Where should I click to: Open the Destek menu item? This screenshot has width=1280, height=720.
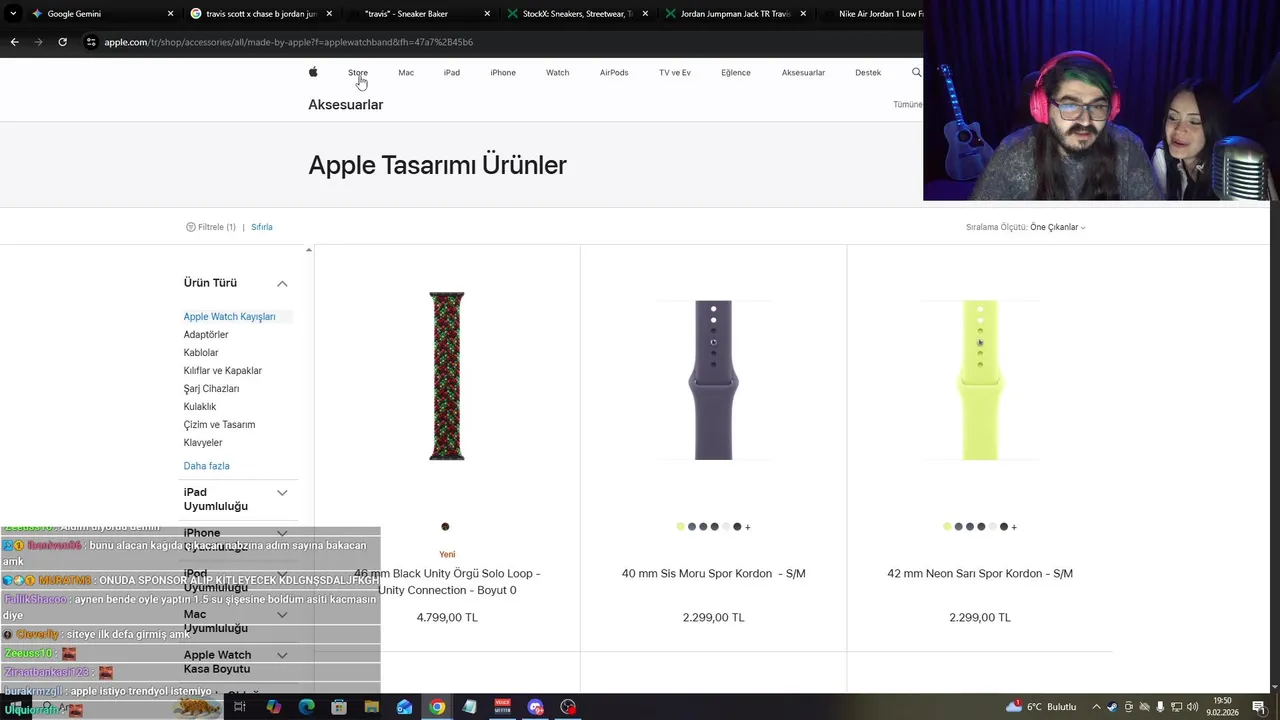tap(868, 72)
